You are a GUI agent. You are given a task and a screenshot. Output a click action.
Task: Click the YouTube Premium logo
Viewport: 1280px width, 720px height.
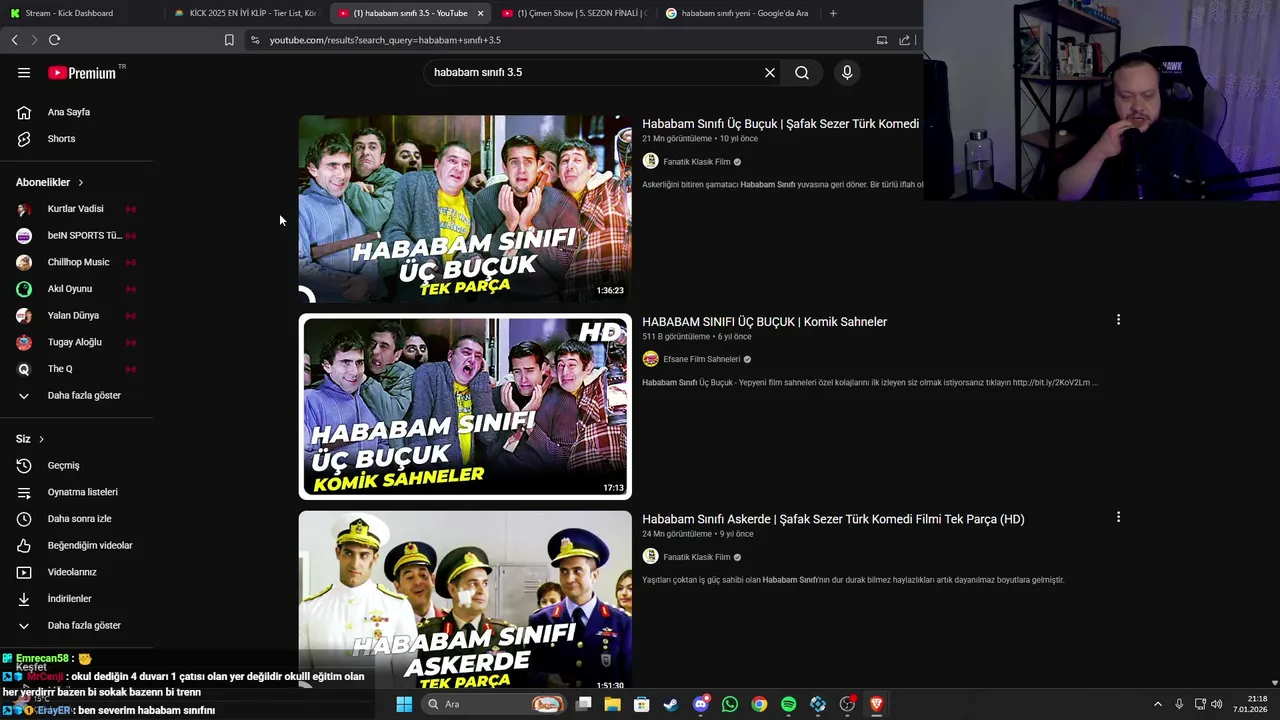point(82,73)
